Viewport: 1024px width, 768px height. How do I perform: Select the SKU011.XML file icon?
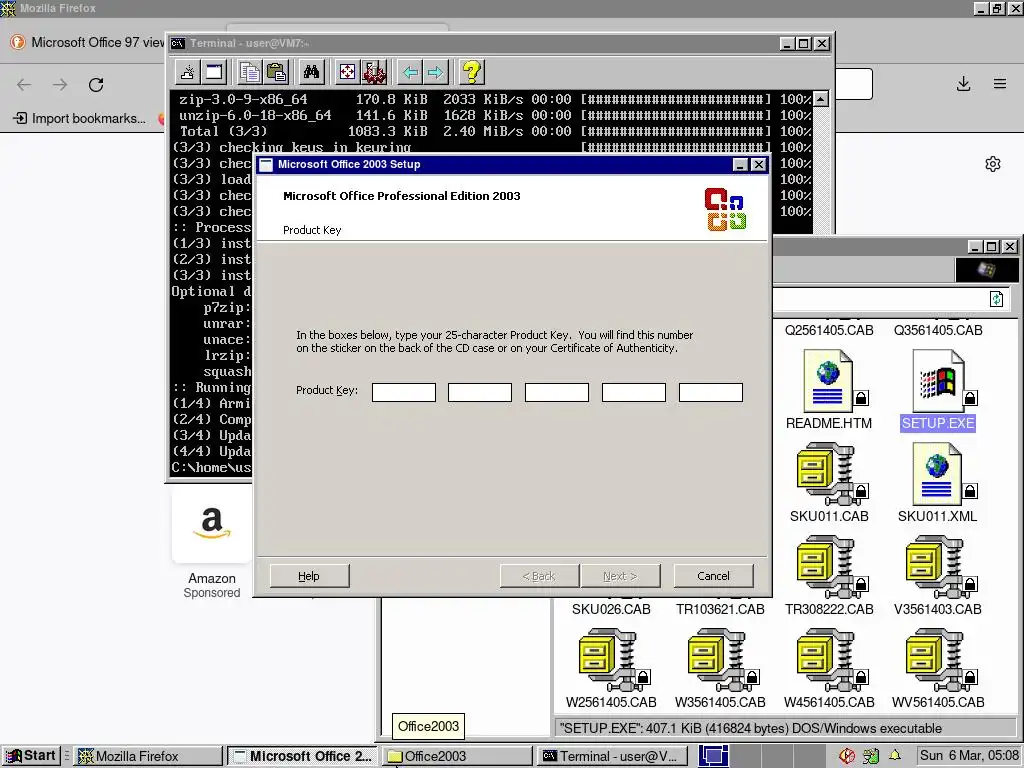point(938,474)
